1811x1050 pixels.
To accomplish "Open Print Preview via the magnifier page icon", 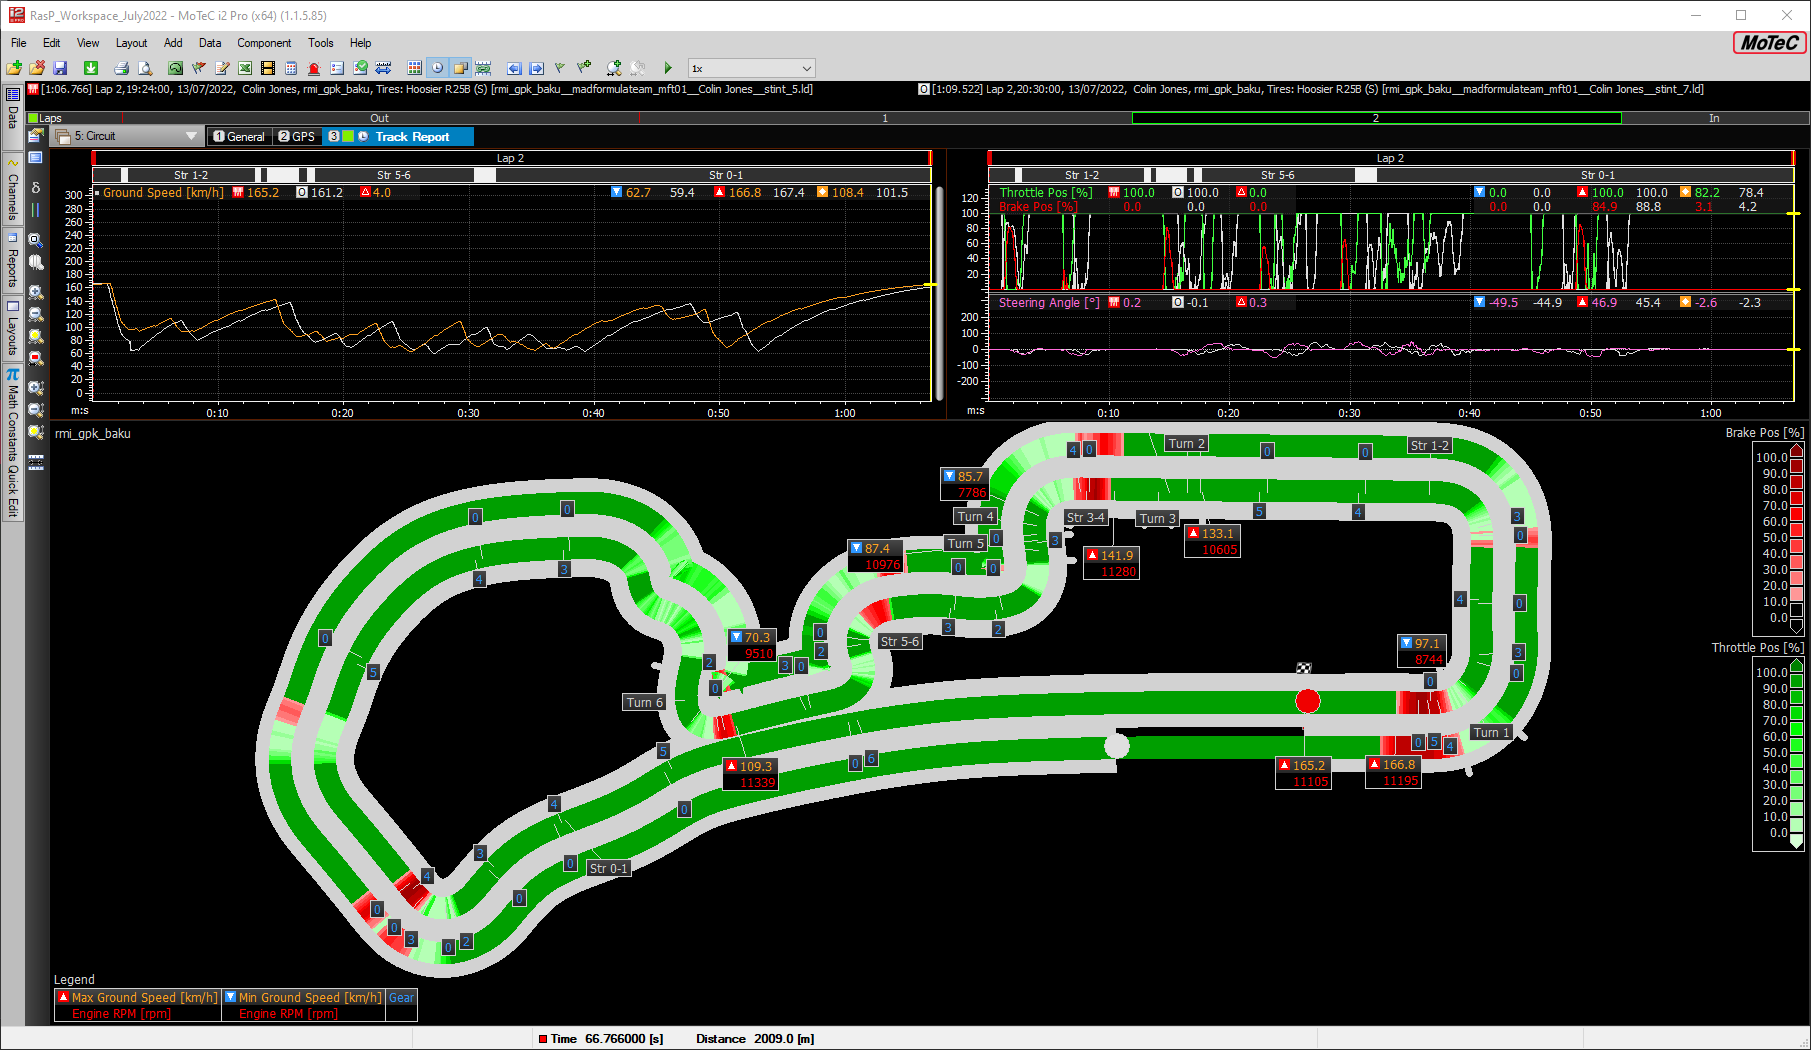I will 145,68.
